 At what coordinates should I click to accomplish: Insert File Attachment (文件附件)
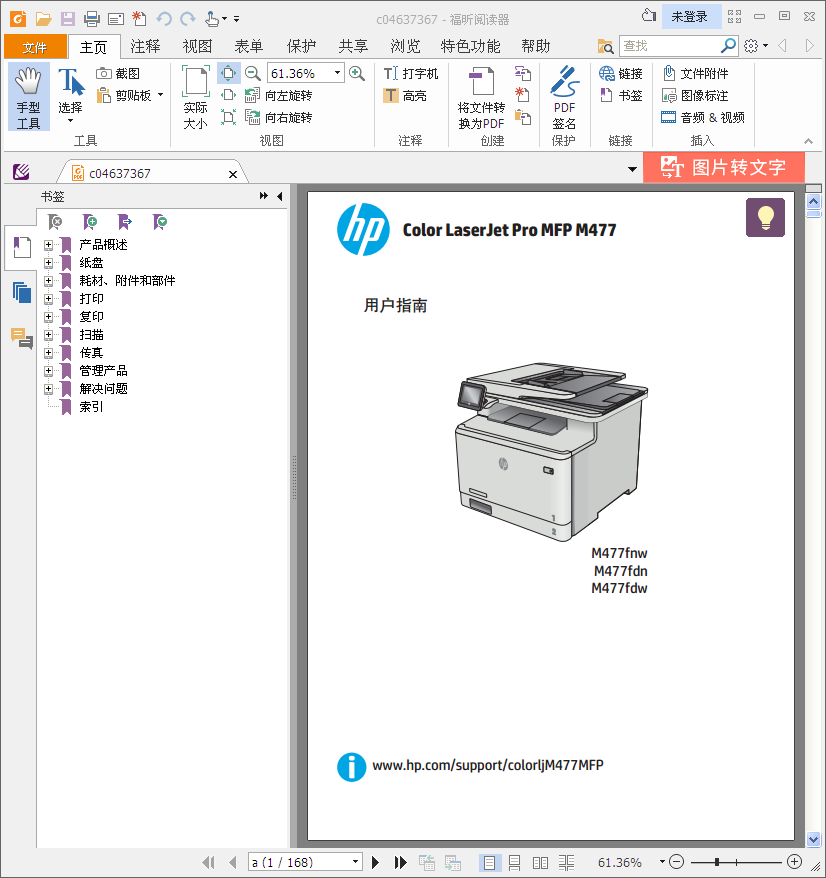(x=696, y=73)
